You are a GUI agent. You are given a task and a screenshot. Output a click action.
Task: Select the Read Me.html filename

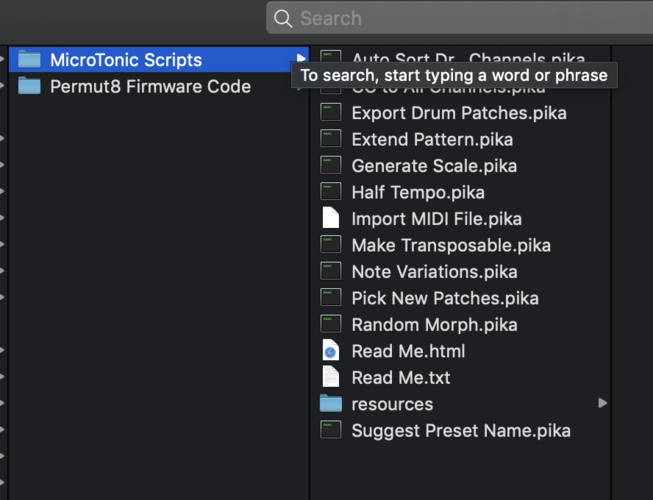pyautogui.click(x=408, y=351)
